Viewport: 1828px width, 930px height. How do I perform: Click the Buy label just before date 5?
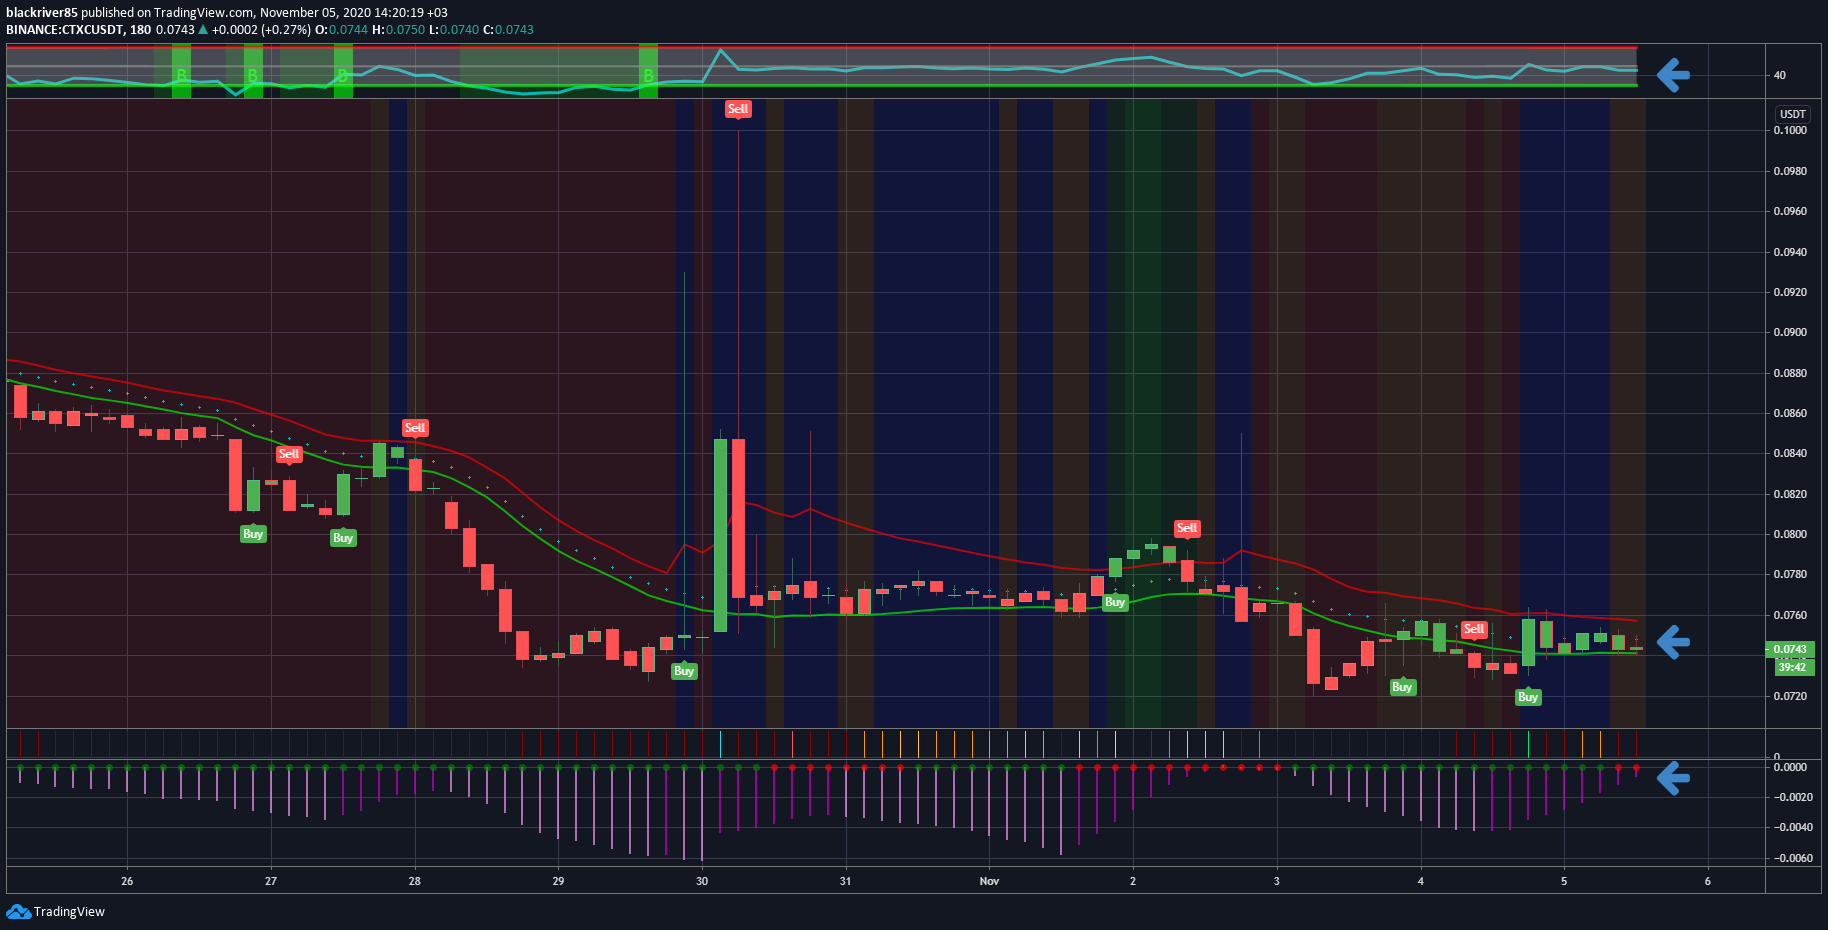pos(1528,697)
